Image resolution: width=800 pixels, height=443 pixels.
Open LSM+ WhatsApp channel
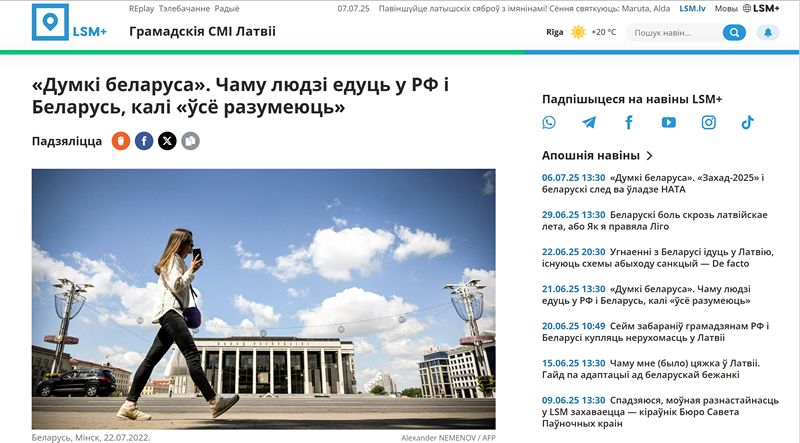[549, 123]
